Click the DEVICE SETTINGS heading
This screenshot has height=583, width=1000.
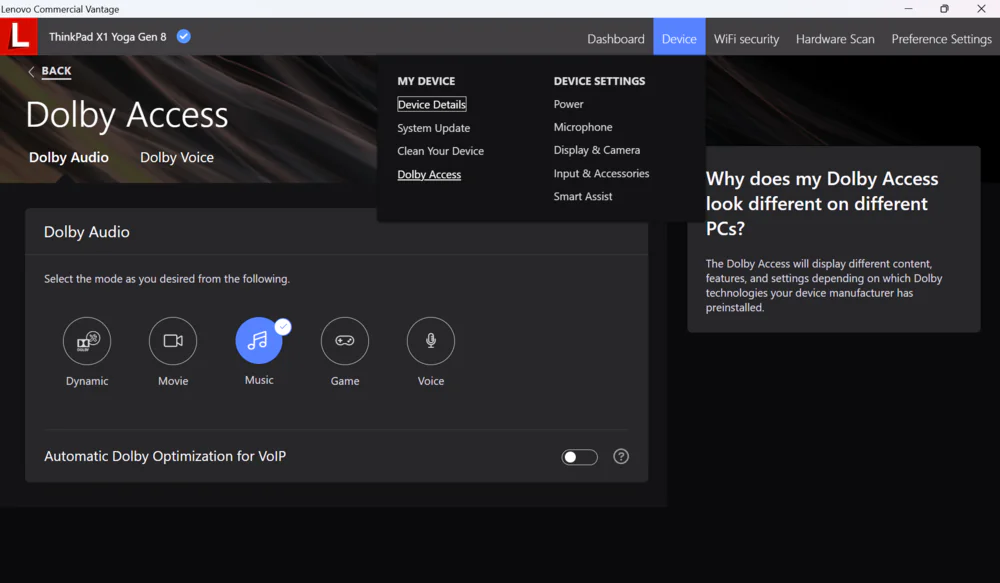[x=599, y=81]
